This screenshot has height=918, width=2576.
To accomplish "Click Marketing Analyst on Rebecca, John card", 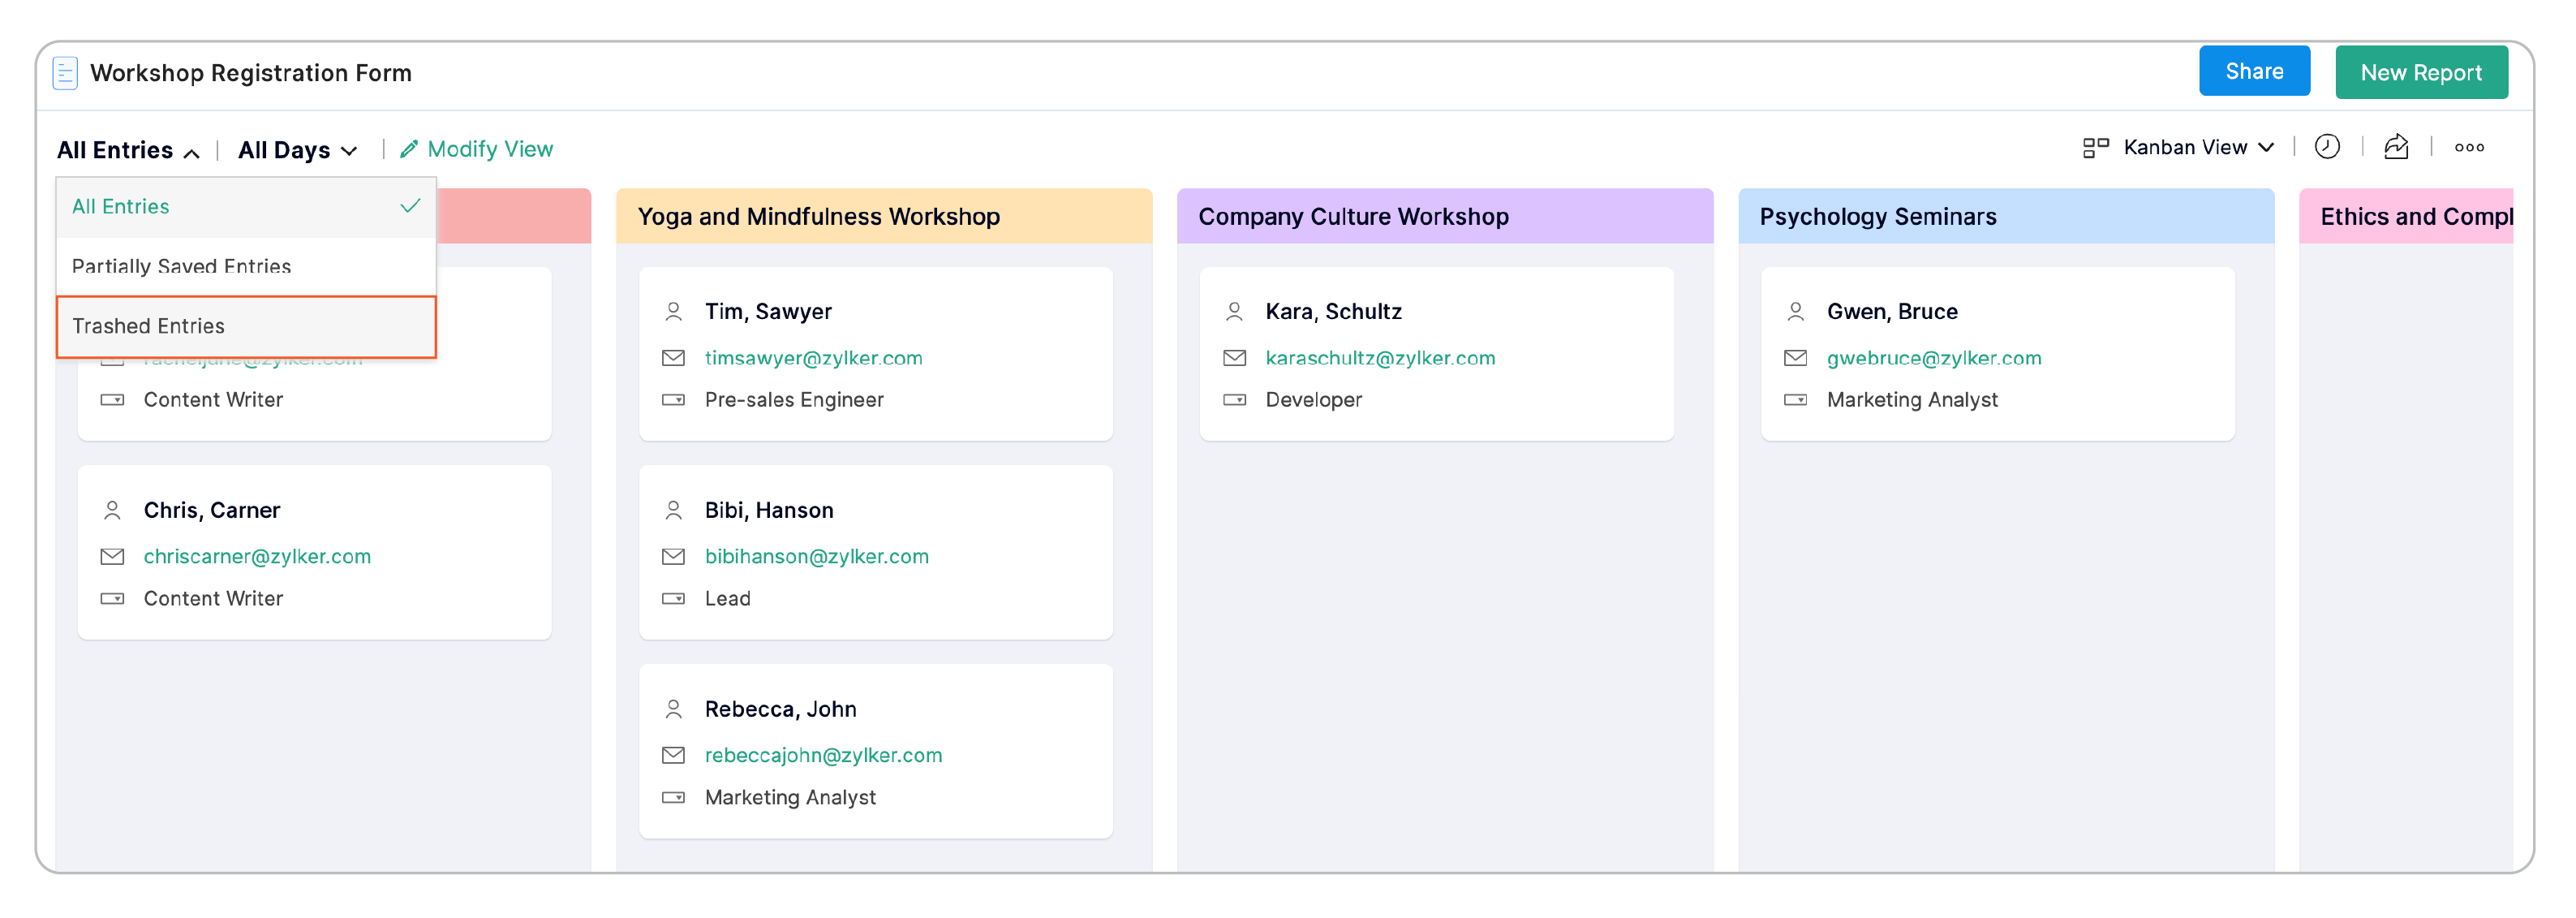I will coord(790,798).
